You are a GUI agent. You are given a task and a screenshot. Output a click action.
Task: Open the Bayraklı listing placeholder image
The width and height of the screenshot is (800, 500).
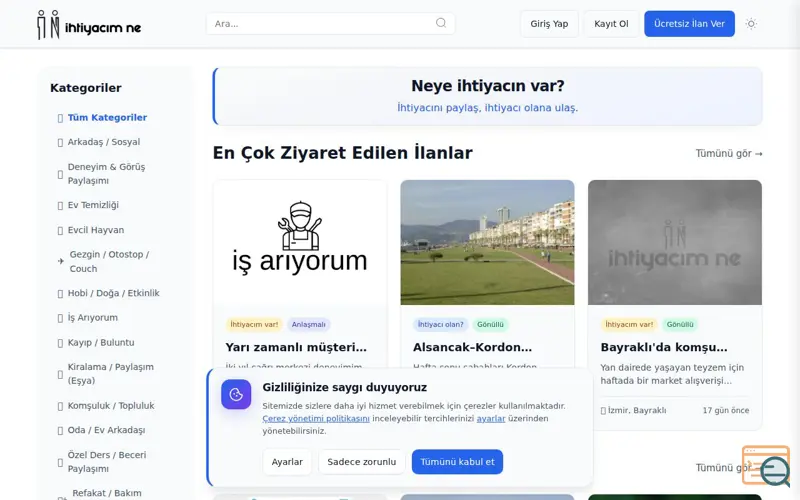(674, 242)
